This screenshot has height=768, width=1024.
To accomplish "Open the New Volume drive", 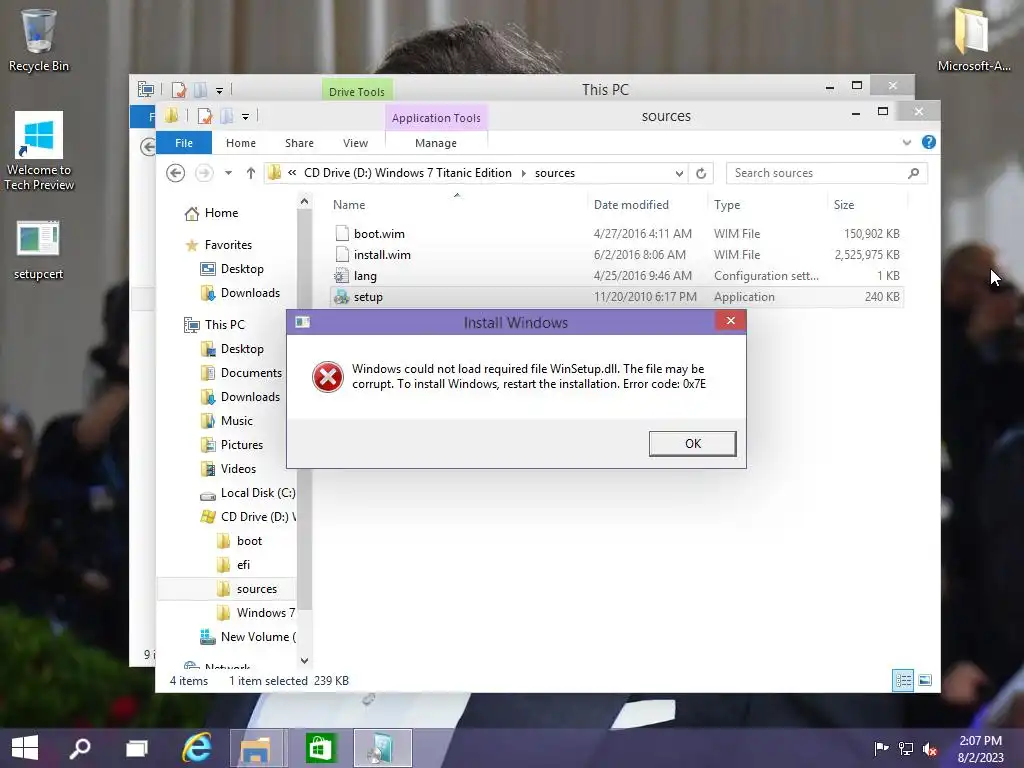I will pyautogui.click(x=258, y=637).
